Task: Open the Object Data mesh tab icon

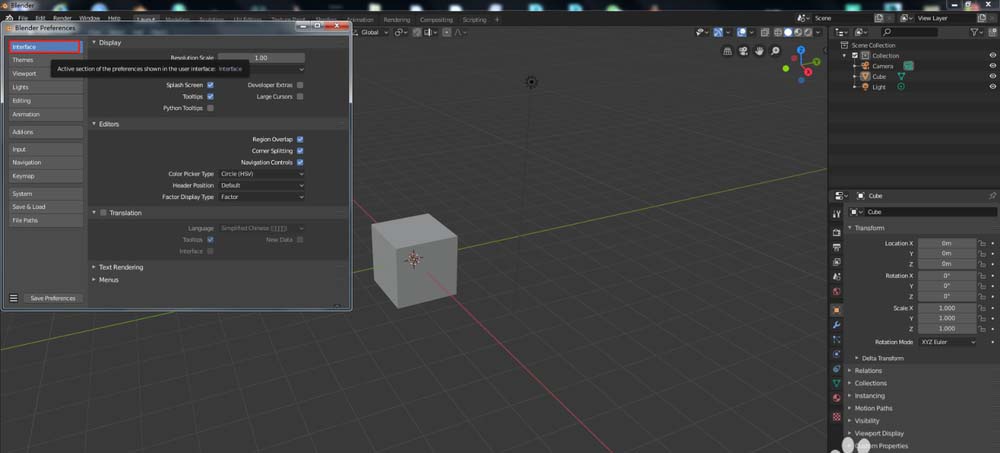Action: pos(837,383)
